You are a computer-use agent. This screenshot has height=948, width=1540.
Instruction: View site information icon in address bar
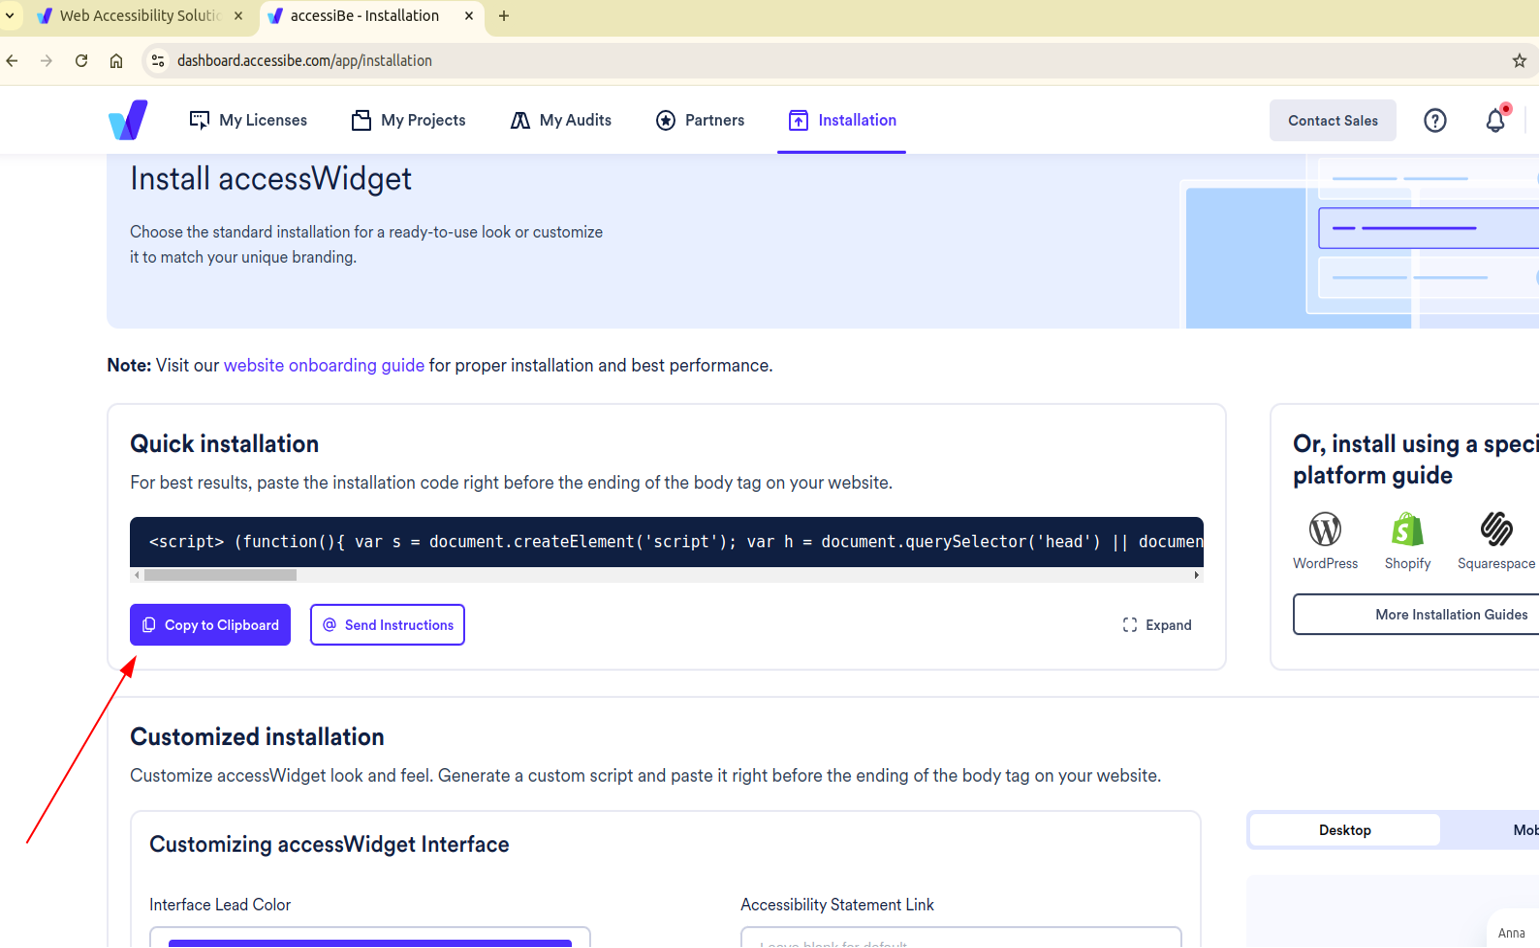point(158,61)
